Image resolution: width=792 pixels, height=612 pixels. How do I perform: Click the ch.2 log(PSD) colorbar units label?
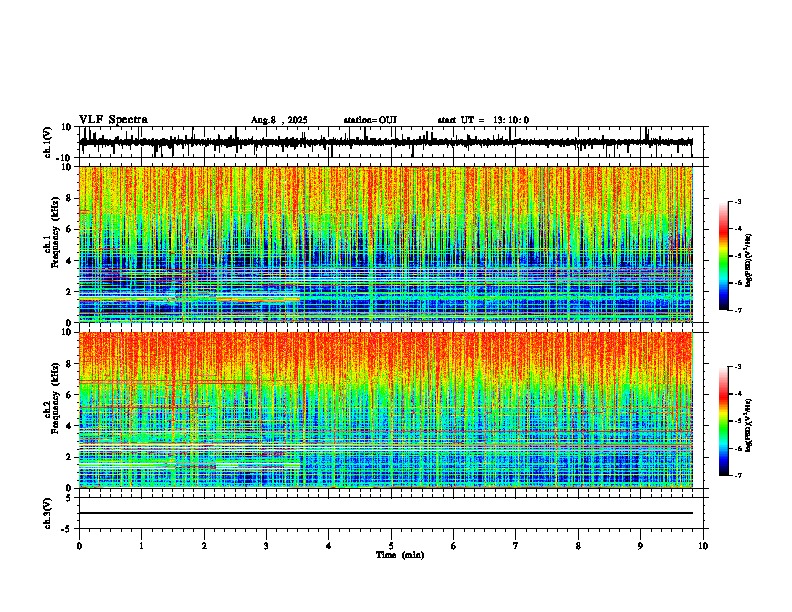point(749,425)
